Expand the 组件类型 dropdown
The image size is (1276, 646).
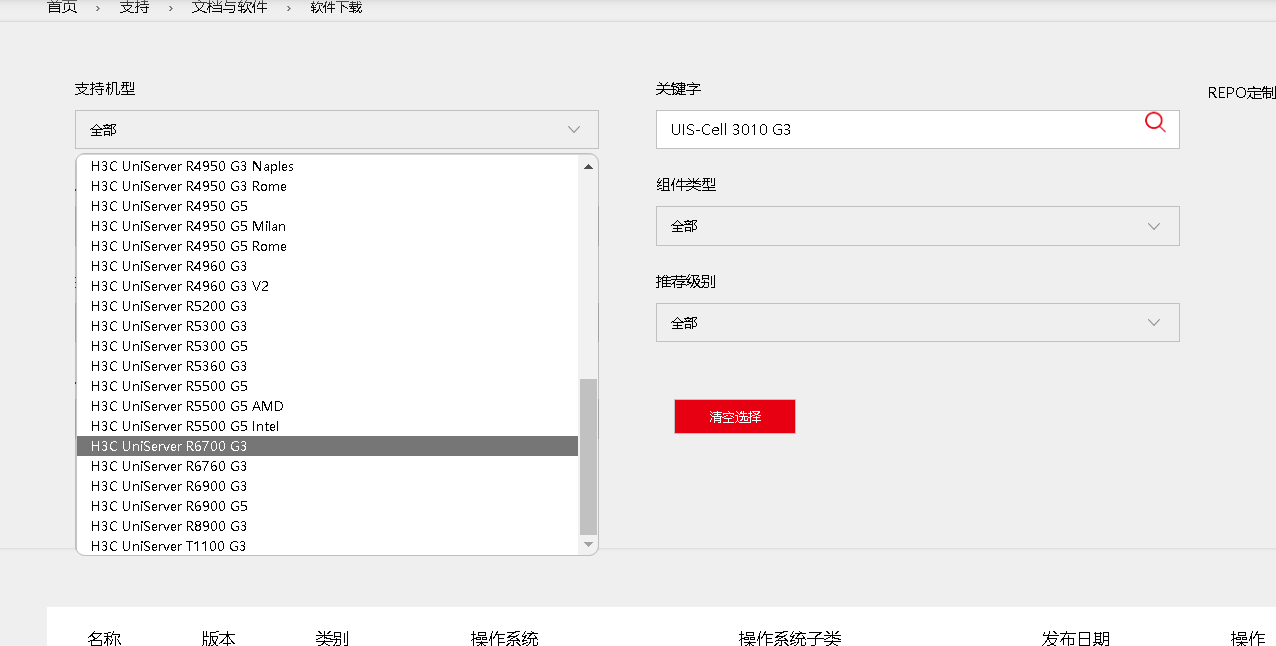tap(917, 226)
